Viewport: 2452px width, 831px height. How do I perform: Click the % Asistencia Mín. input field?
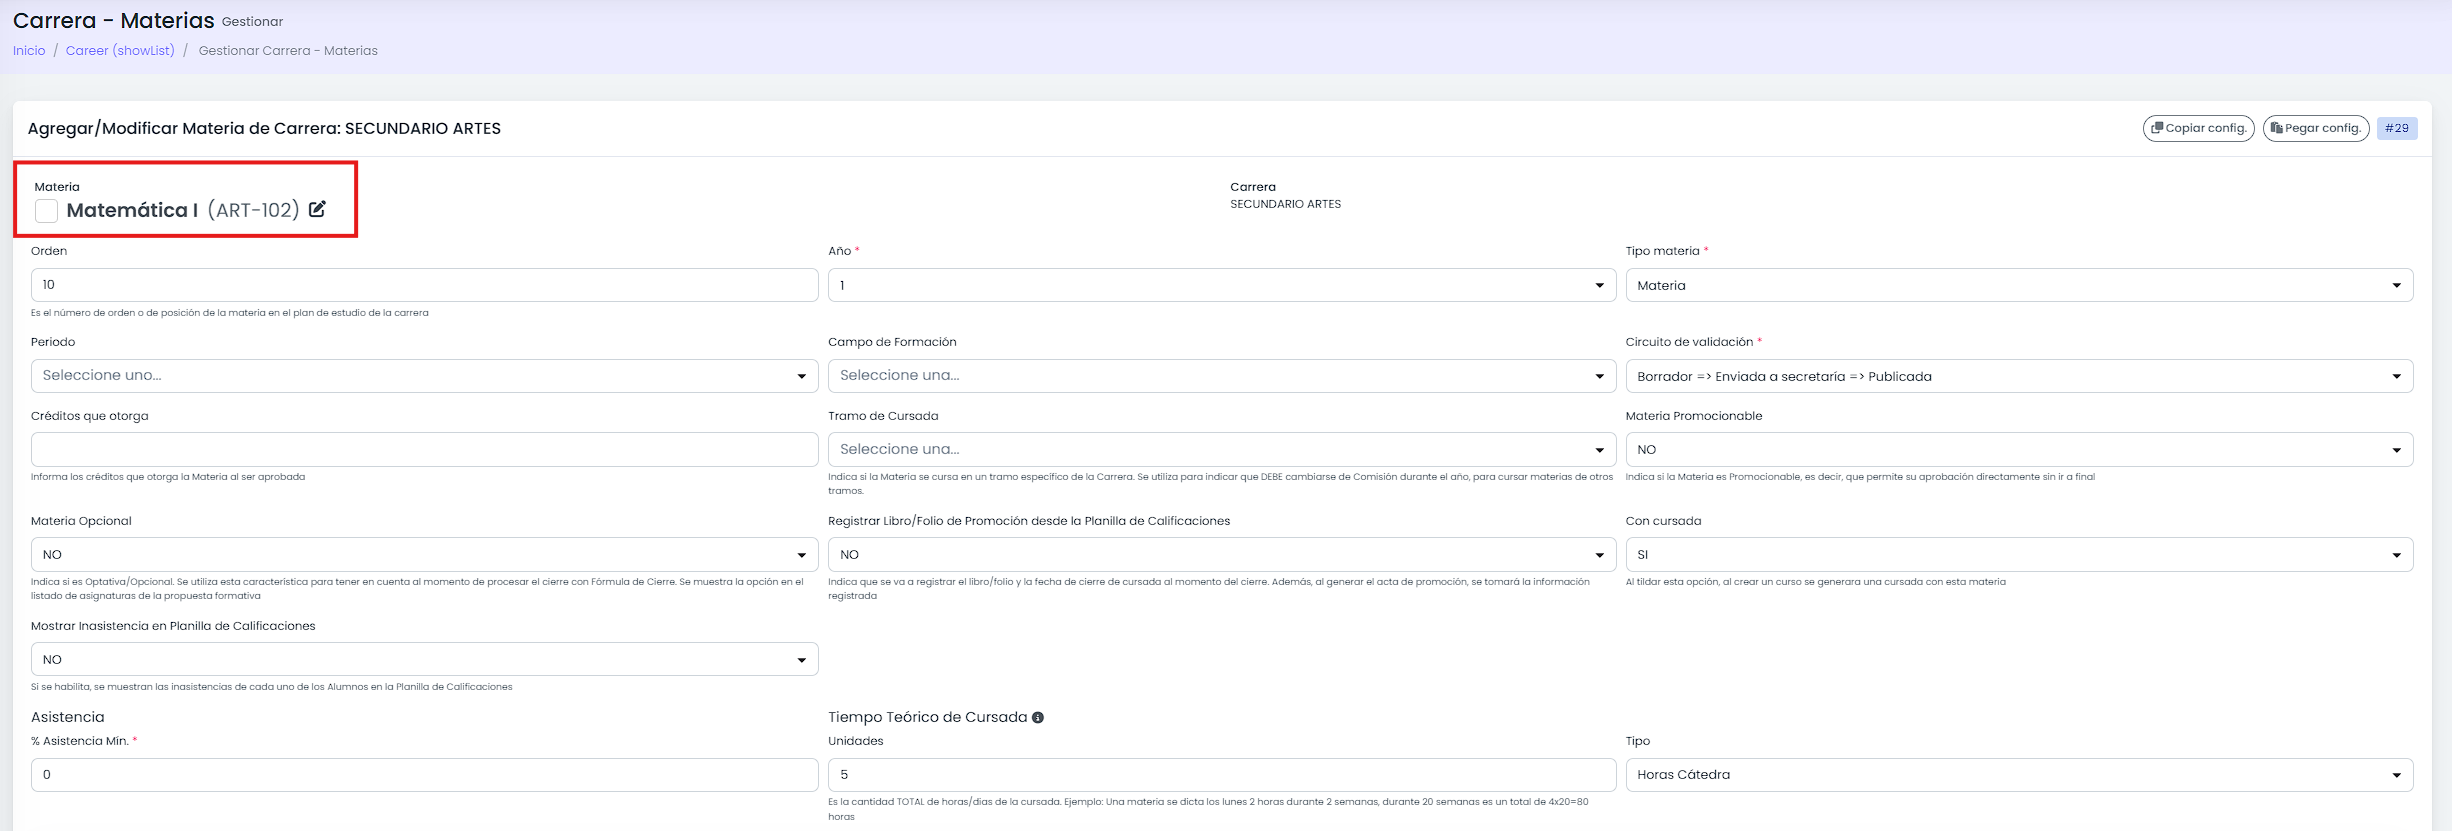pyautogui.click(x=424, y=775)
